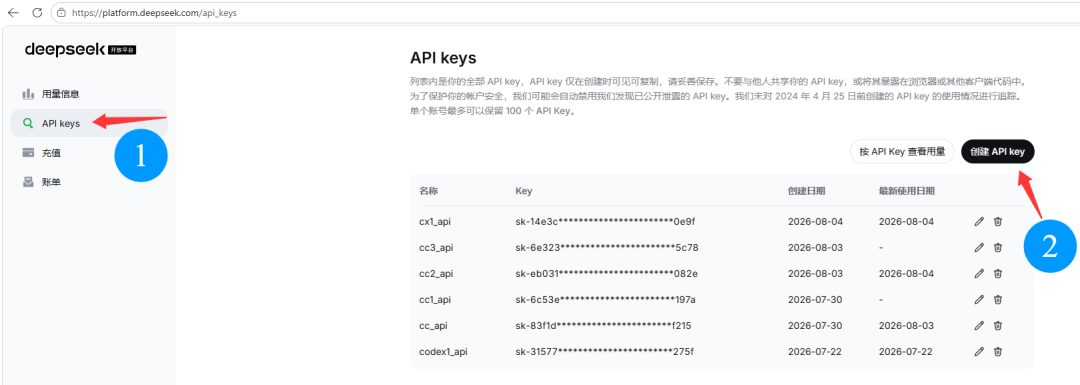
Task: Edit the cx1_api key name
Action: click(979, 221)
